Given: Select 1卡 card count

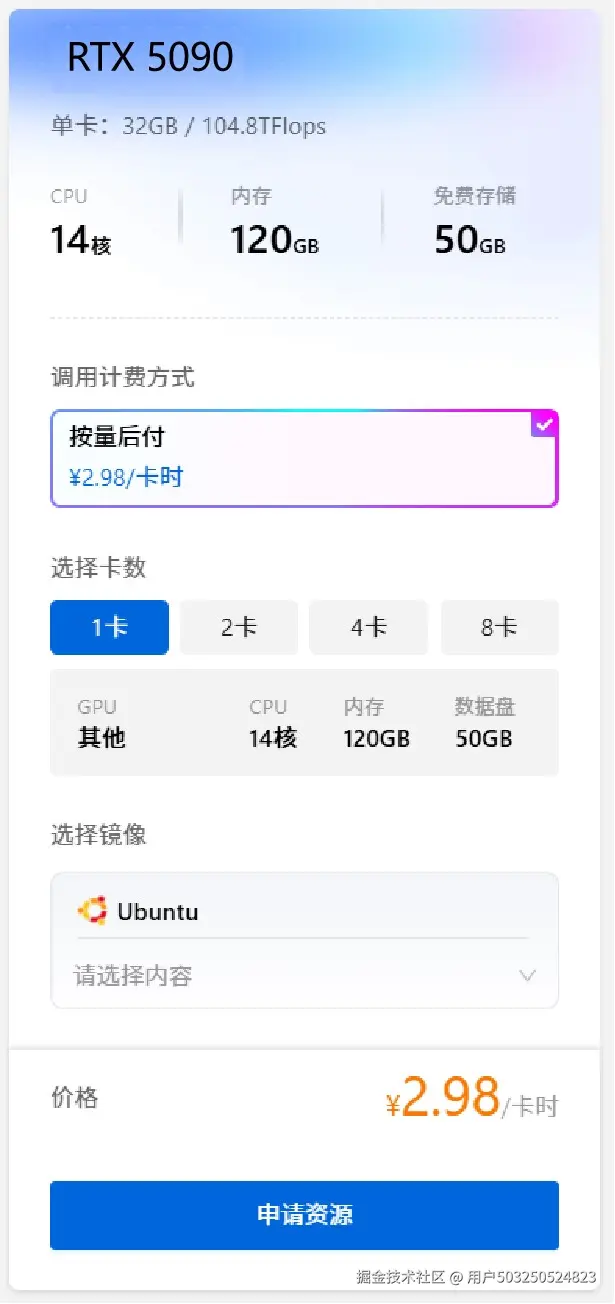Looking at the screenshot, I should [109, 627].
